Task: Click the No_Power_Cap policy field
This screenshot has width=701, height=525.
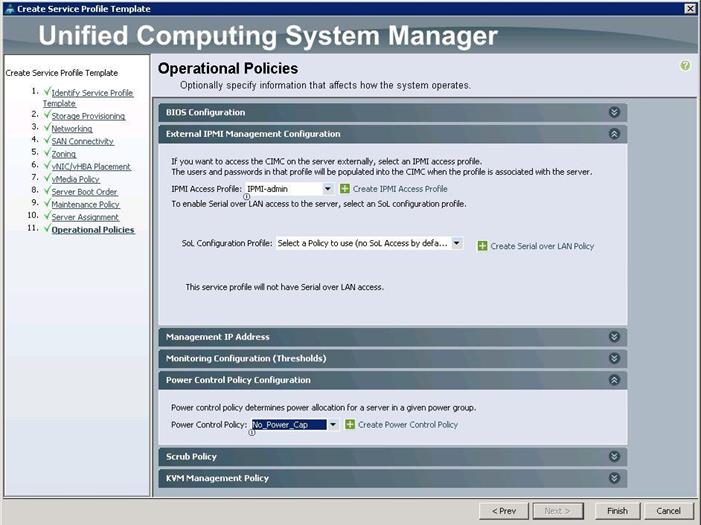Action: (x=289, y=424)
